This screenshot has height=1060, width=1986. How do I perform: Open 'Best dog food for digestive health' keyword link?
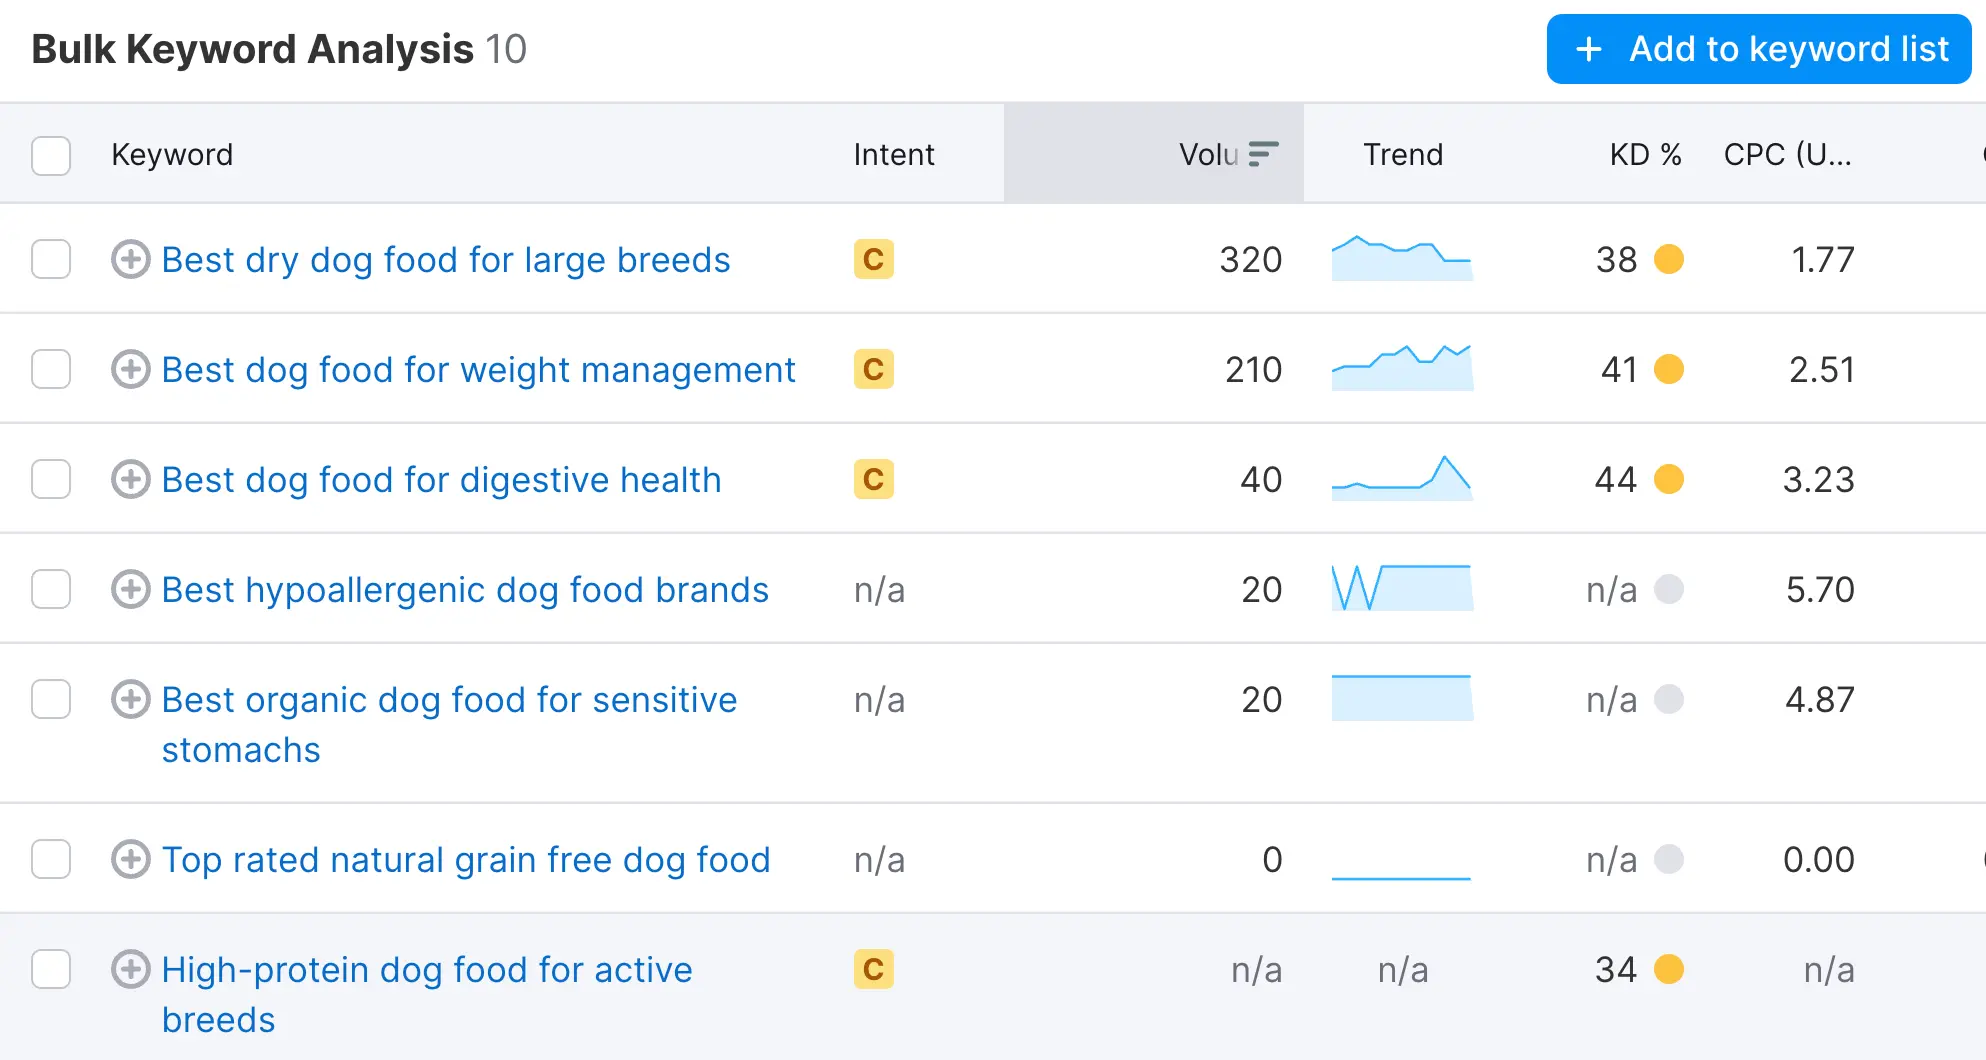441,480
